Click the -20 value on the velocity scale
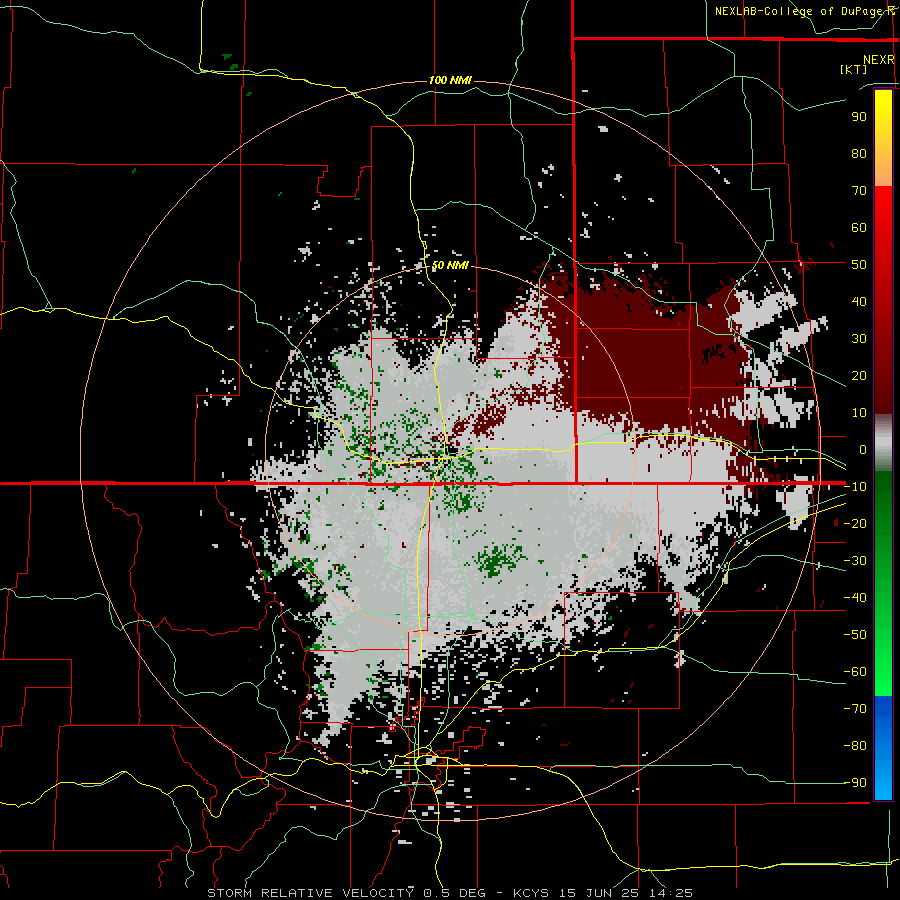This screenshot has width=900, height=900. click(x=855, y=523)
